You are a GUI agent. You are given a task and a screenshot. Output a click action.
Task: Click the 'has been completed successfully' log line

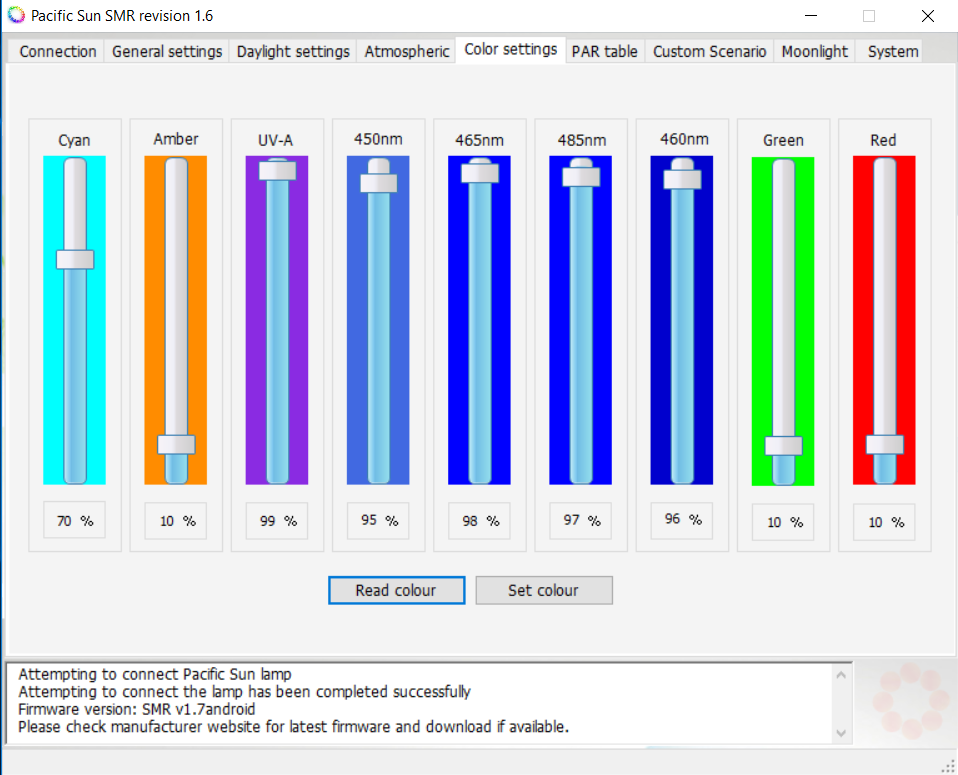(244, 692)
